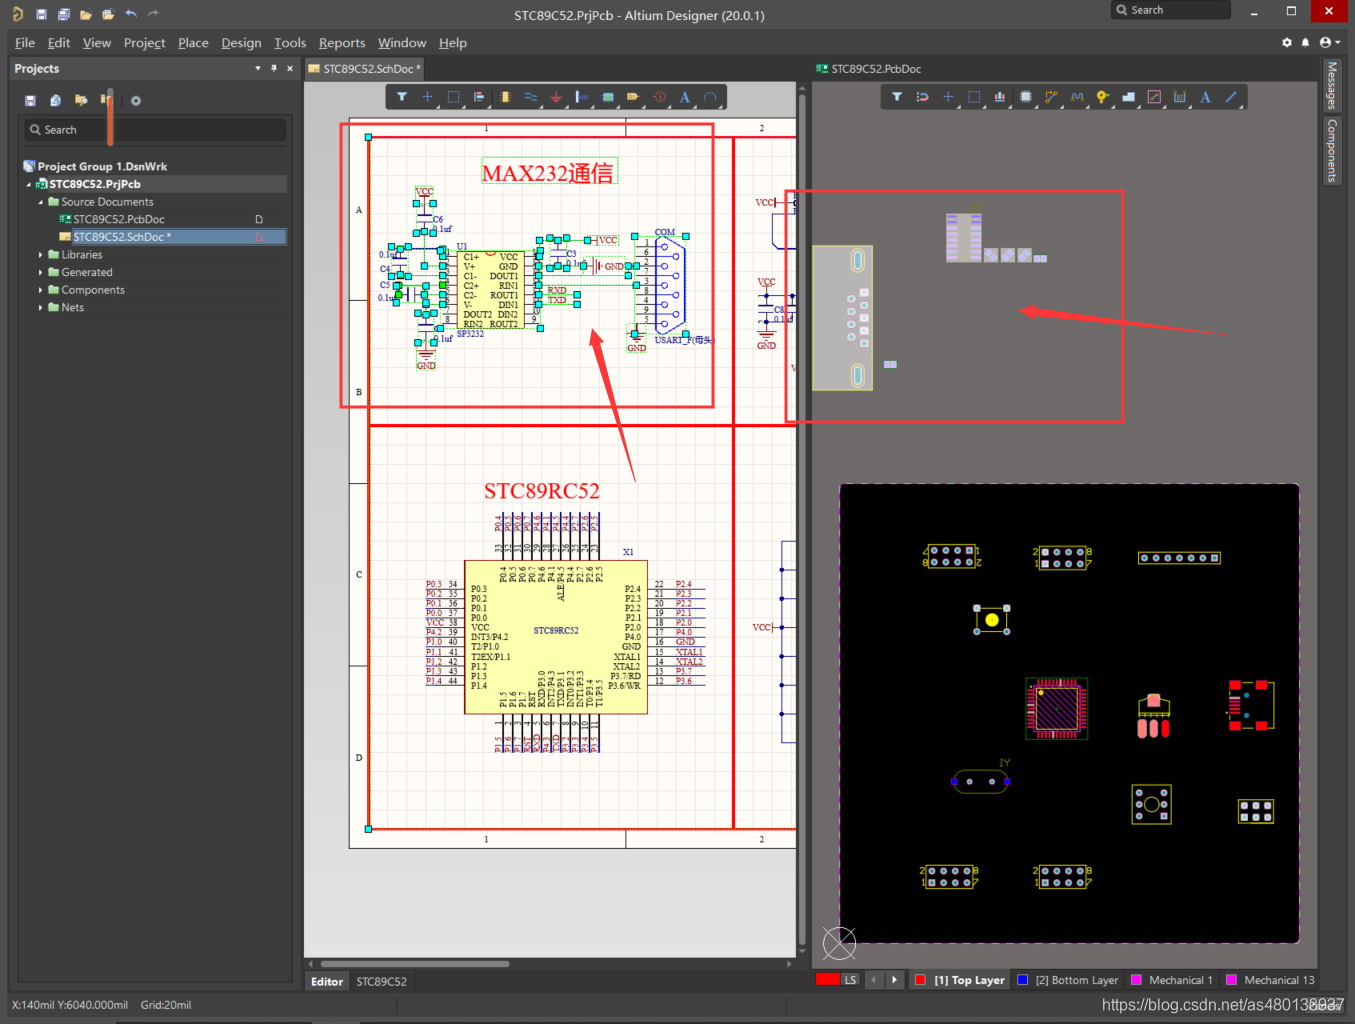Pin the Projects panel

pyautogui.click(x=274, y=68)
